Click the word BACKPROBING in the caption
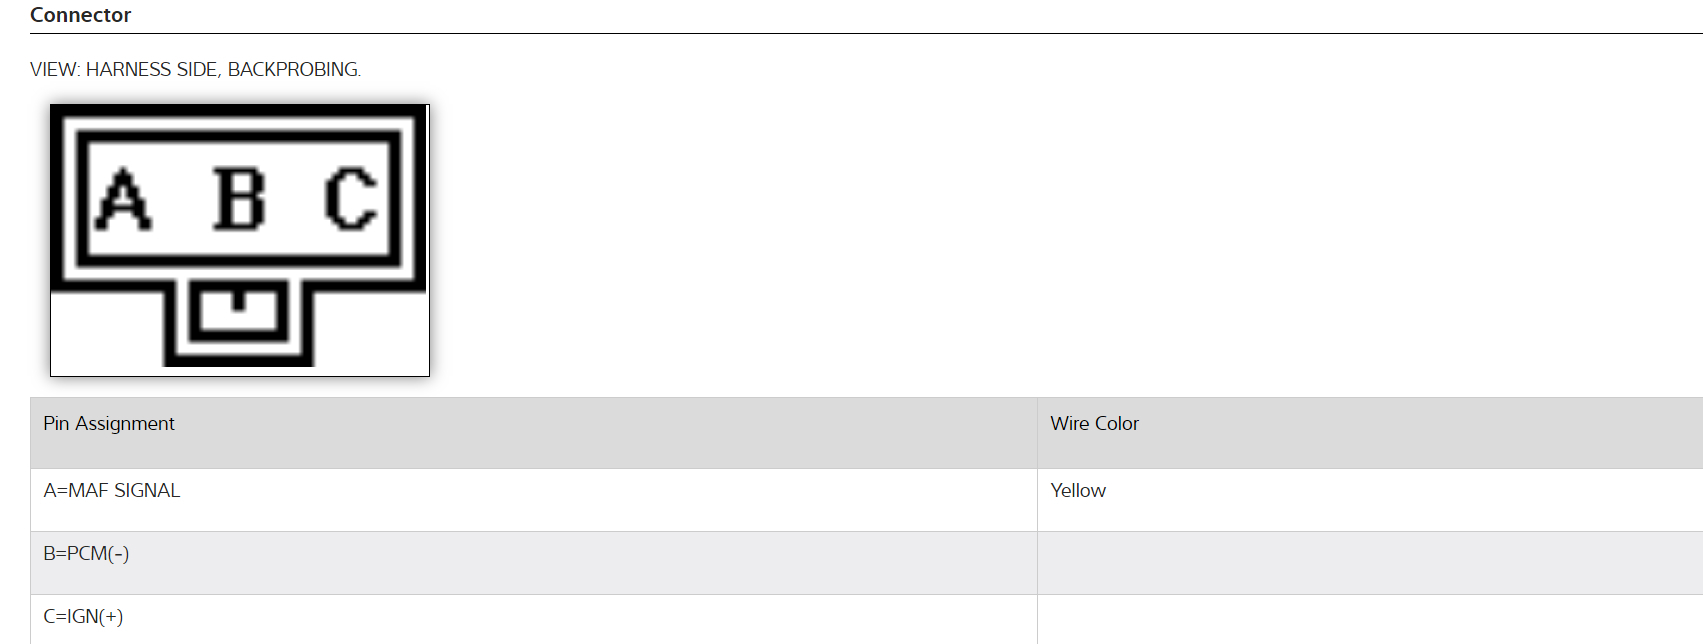The width and height of the screenshot is (1703, 644). [x=292, y=70]
